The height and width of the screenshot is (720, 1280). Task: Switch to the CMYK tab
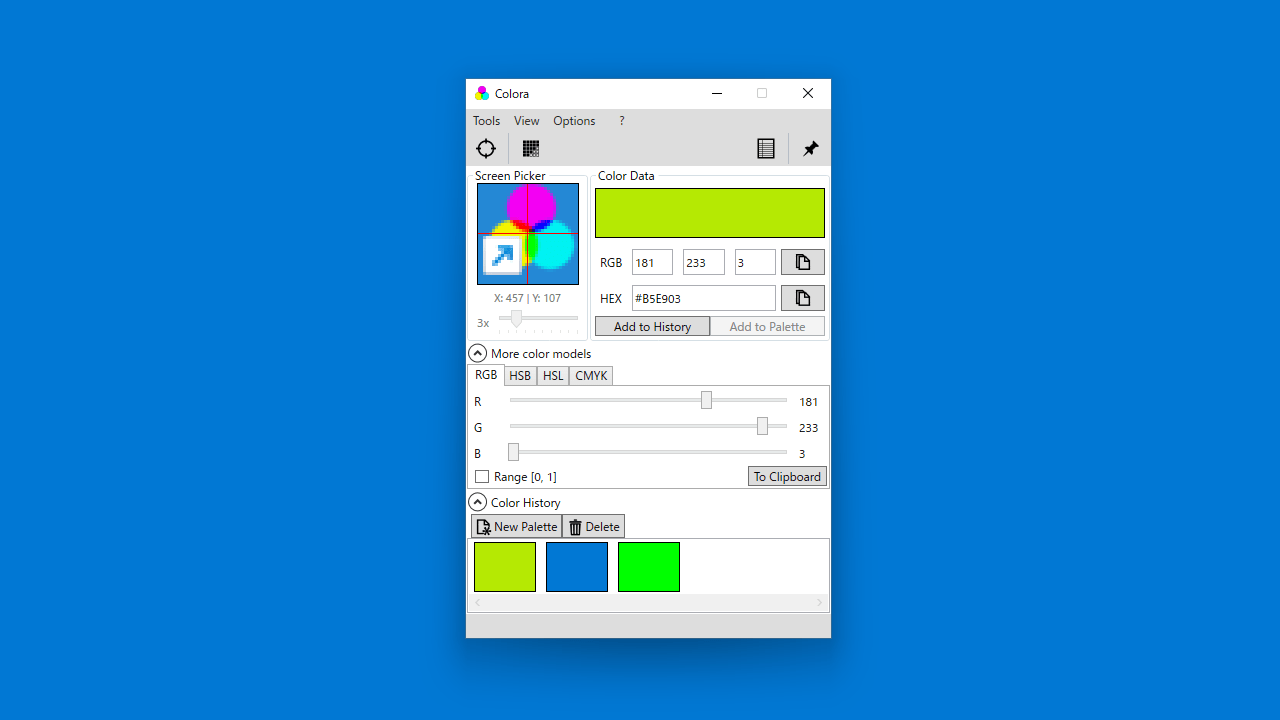click(x=591, y=376)
